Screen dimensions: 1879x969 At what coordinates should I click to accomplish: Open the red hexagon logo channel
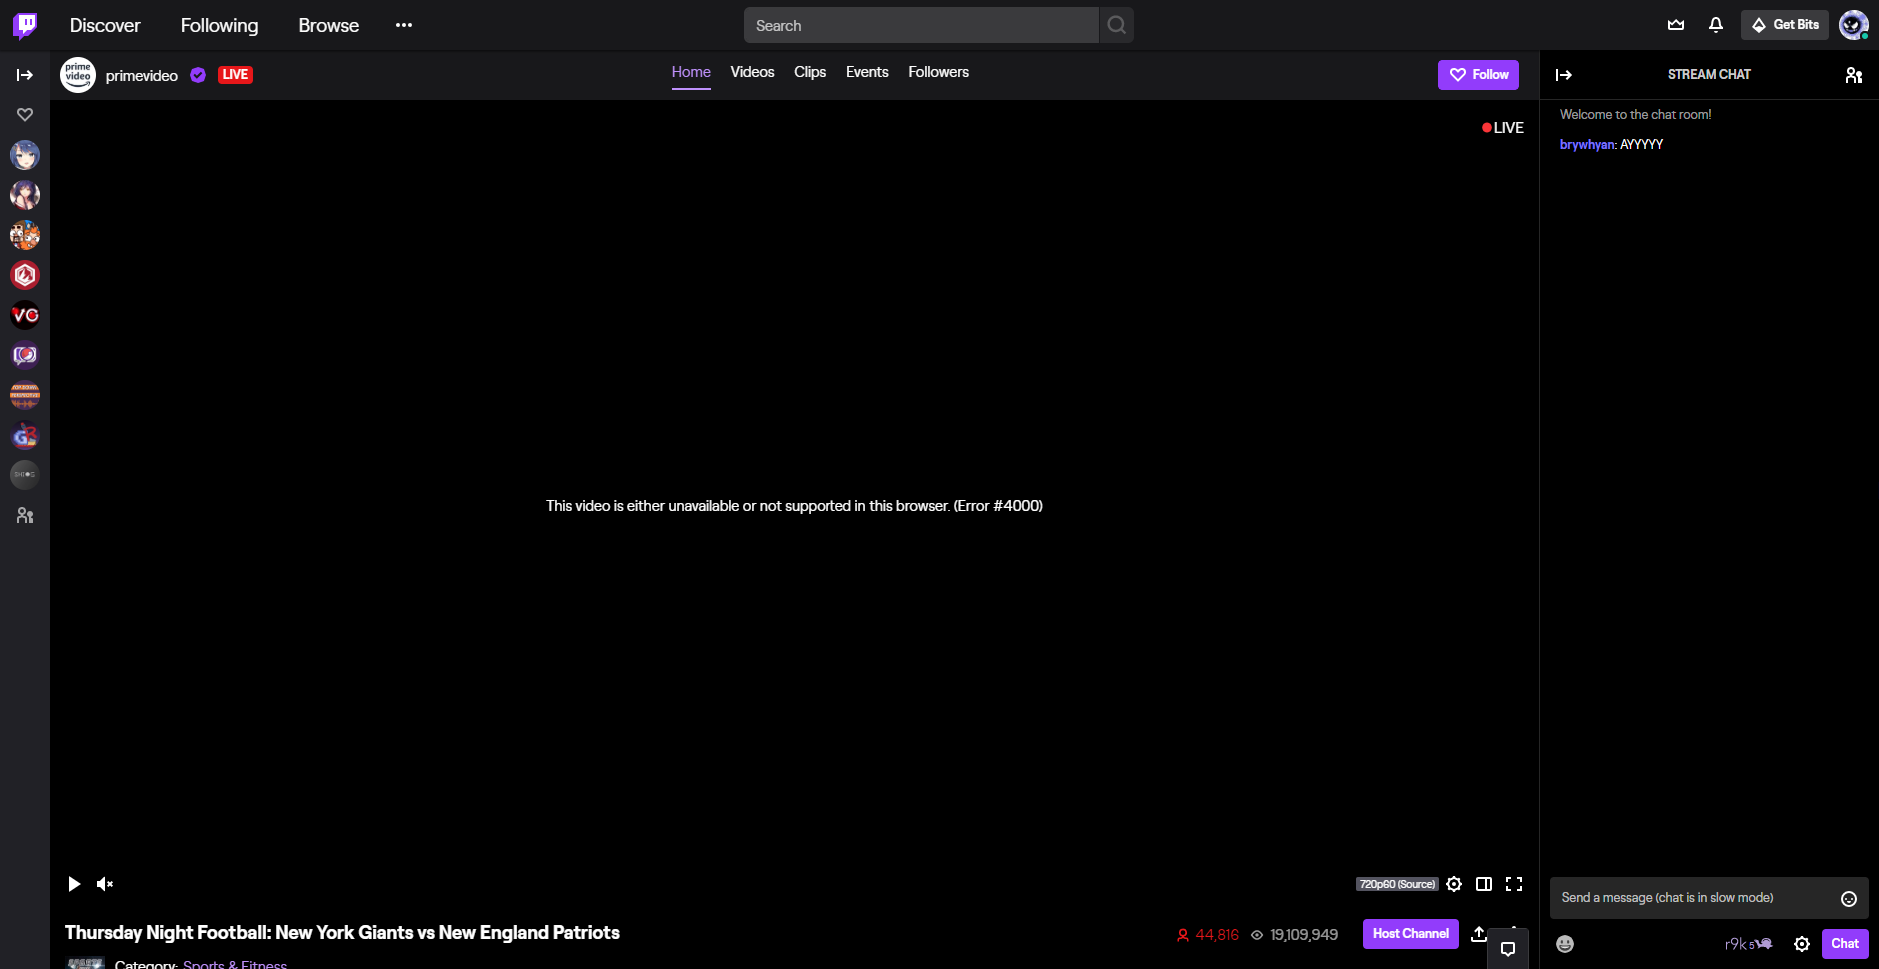25,275
